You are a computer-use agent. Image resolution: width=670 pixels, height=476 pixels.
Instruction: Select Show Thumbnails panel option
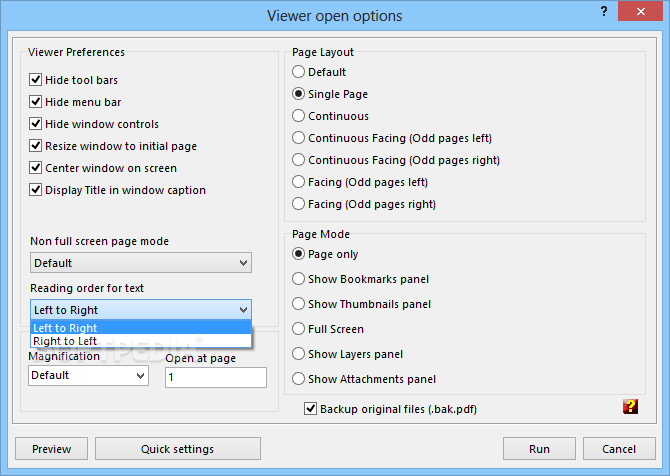(x=298, y=304)
